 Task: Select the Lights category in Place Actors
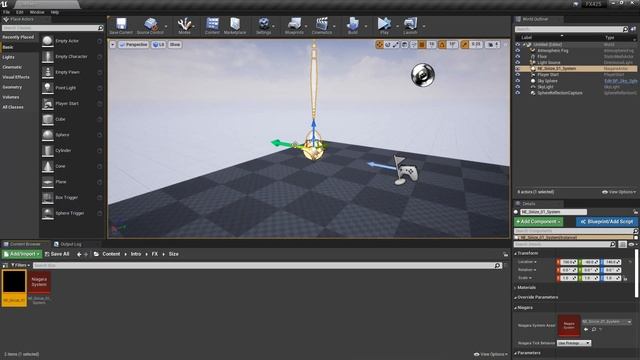(8, 57)
